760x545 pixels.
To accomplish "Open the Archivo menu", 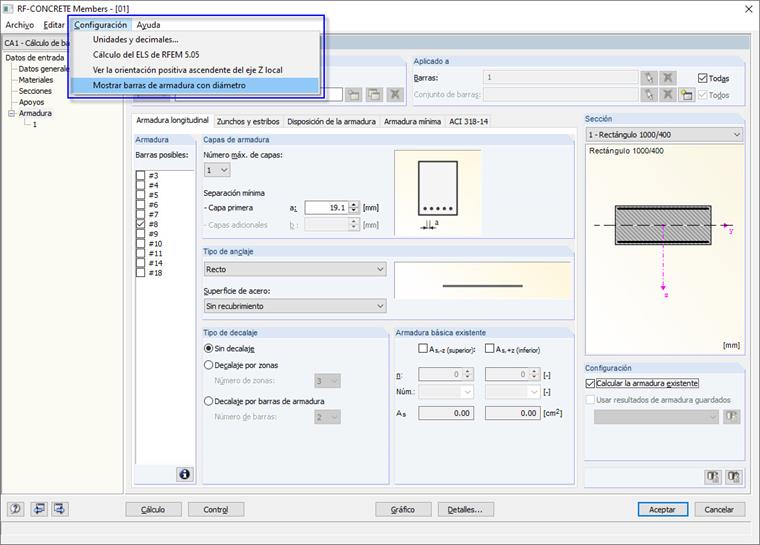I will (19, 25).
